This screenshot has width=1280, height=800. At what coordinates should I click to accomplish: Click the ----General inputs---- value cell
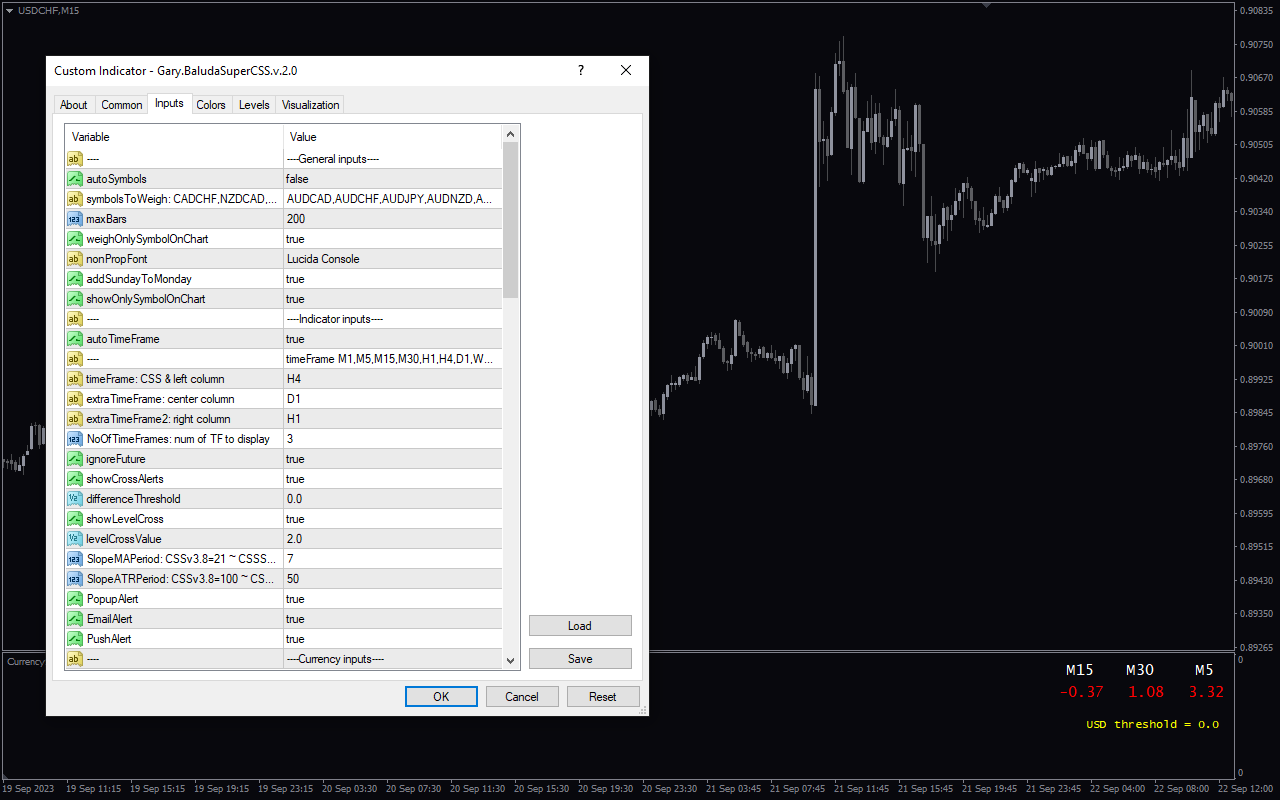(x=393, y=159)
